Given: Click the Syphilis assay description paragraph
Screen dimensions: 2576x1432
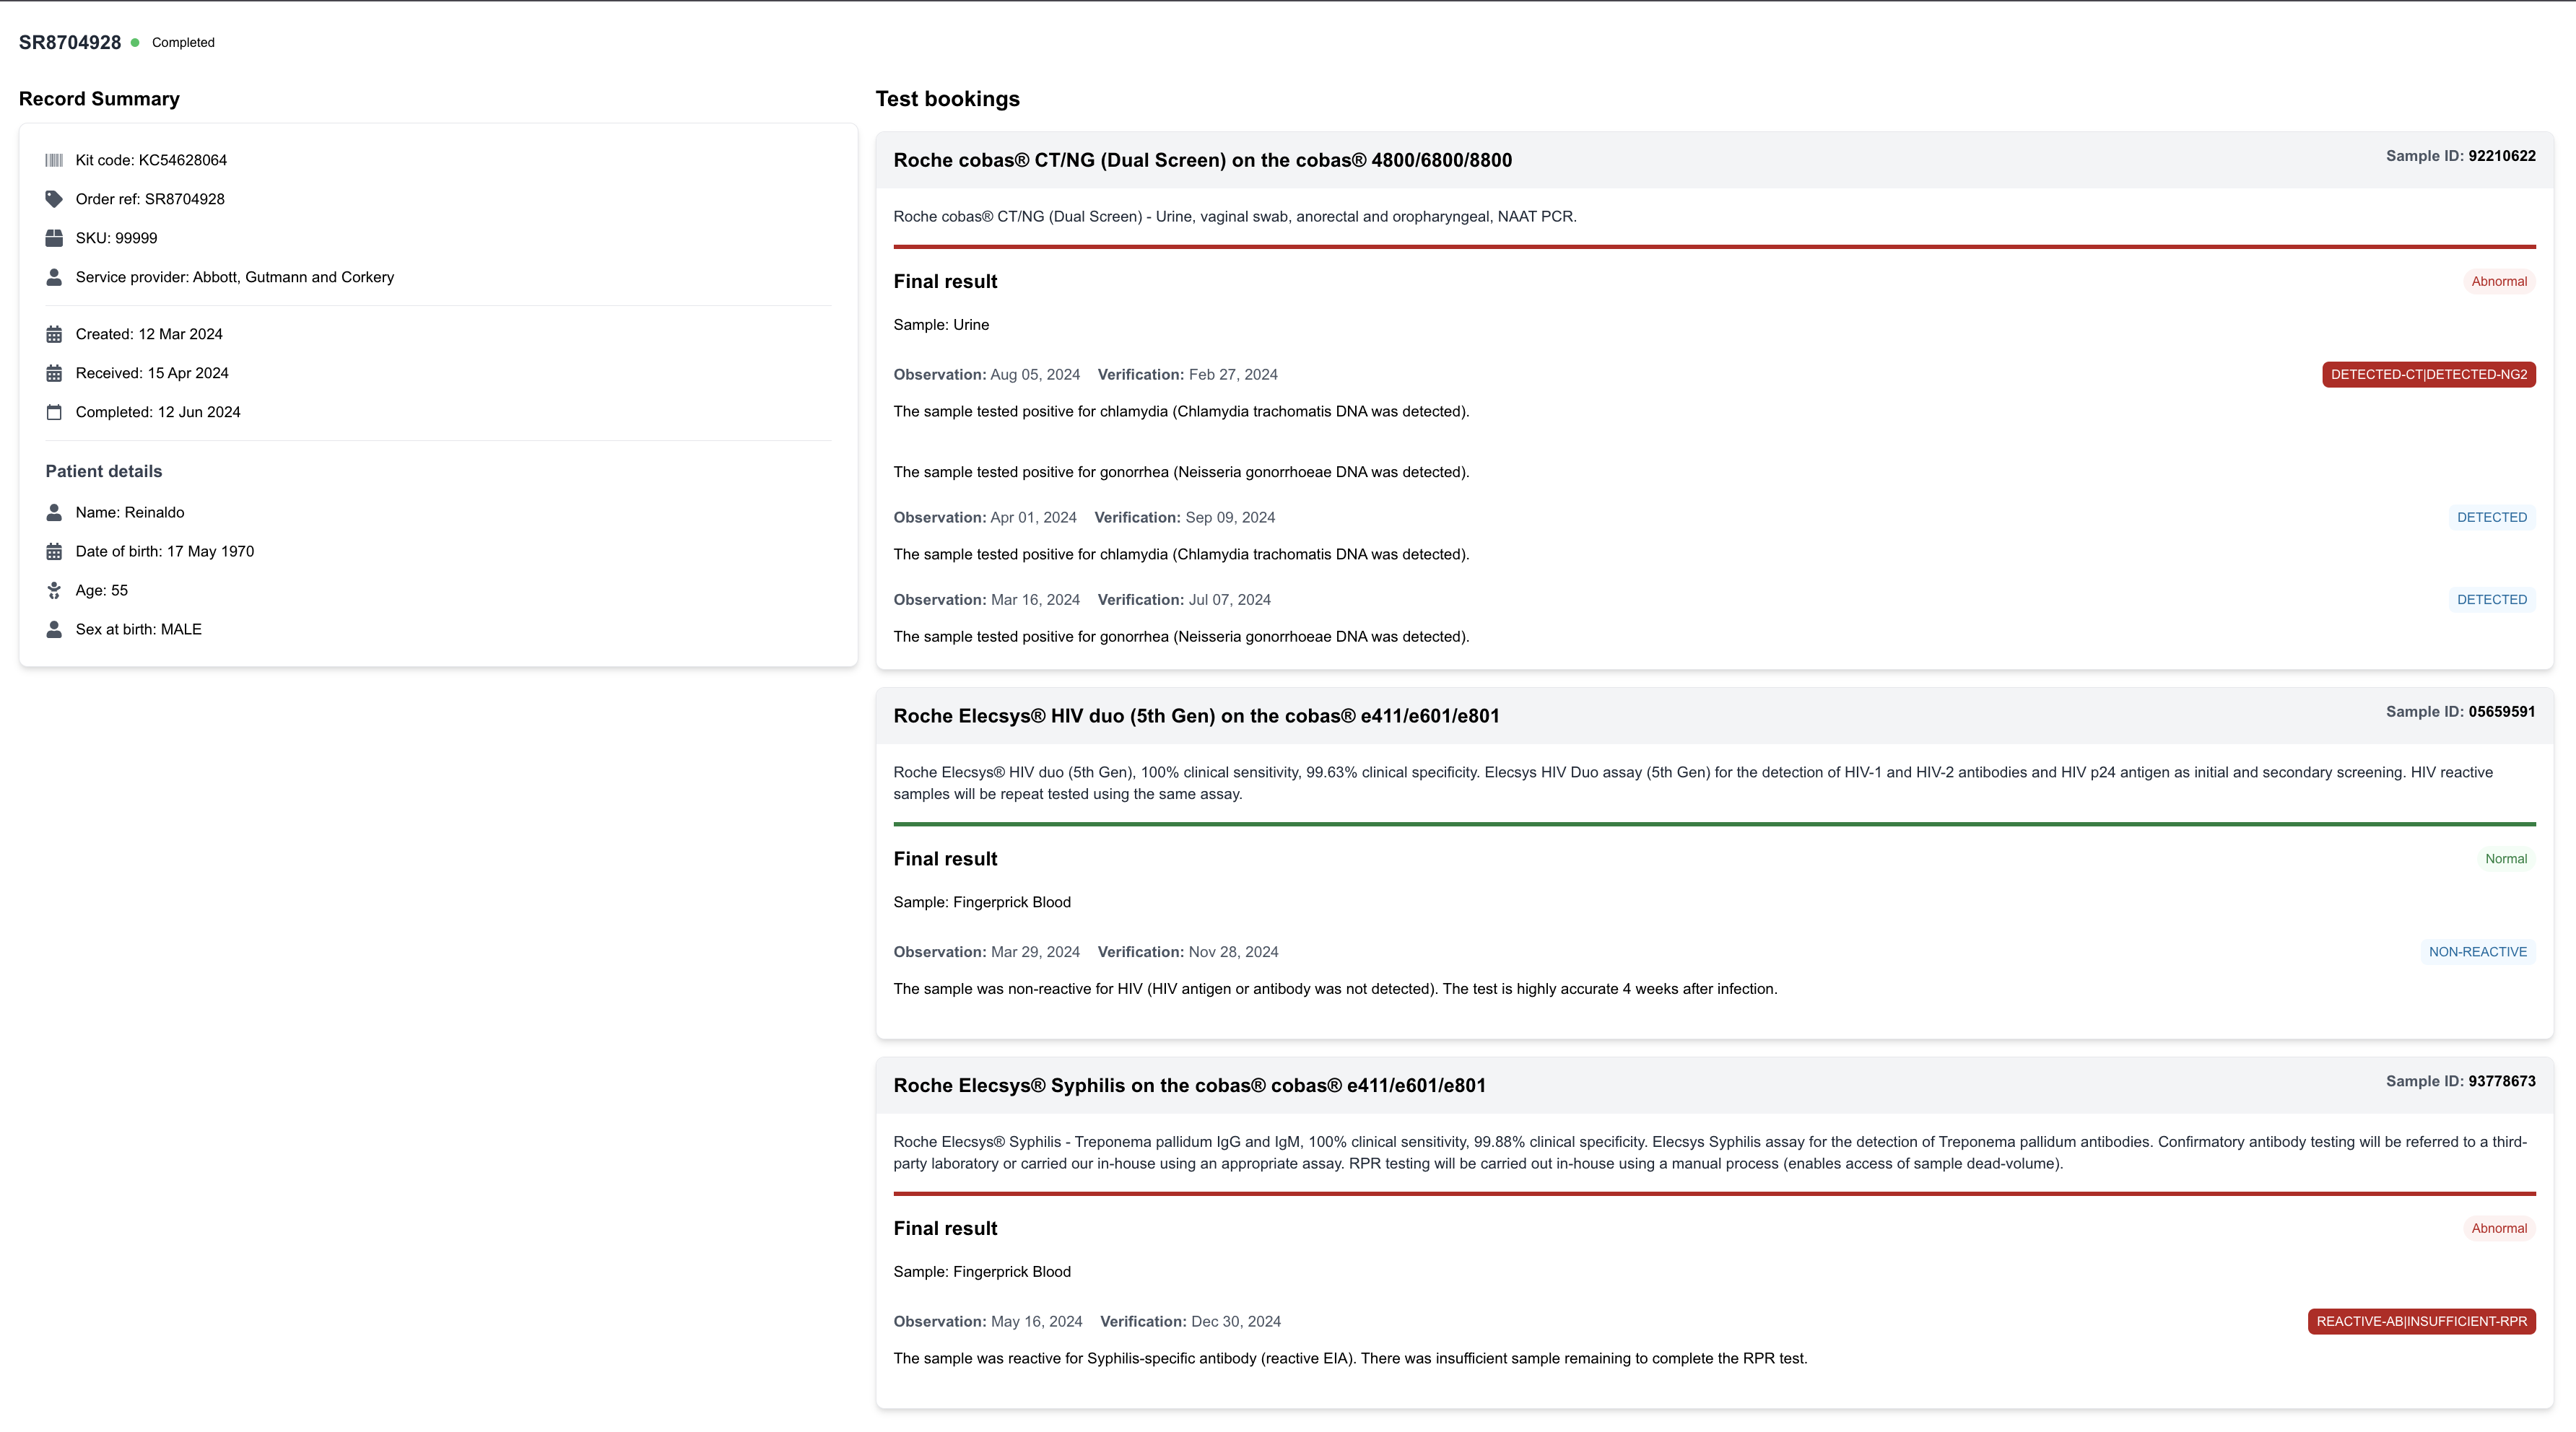Looking at the screenshot, I should point(1710,1153).
